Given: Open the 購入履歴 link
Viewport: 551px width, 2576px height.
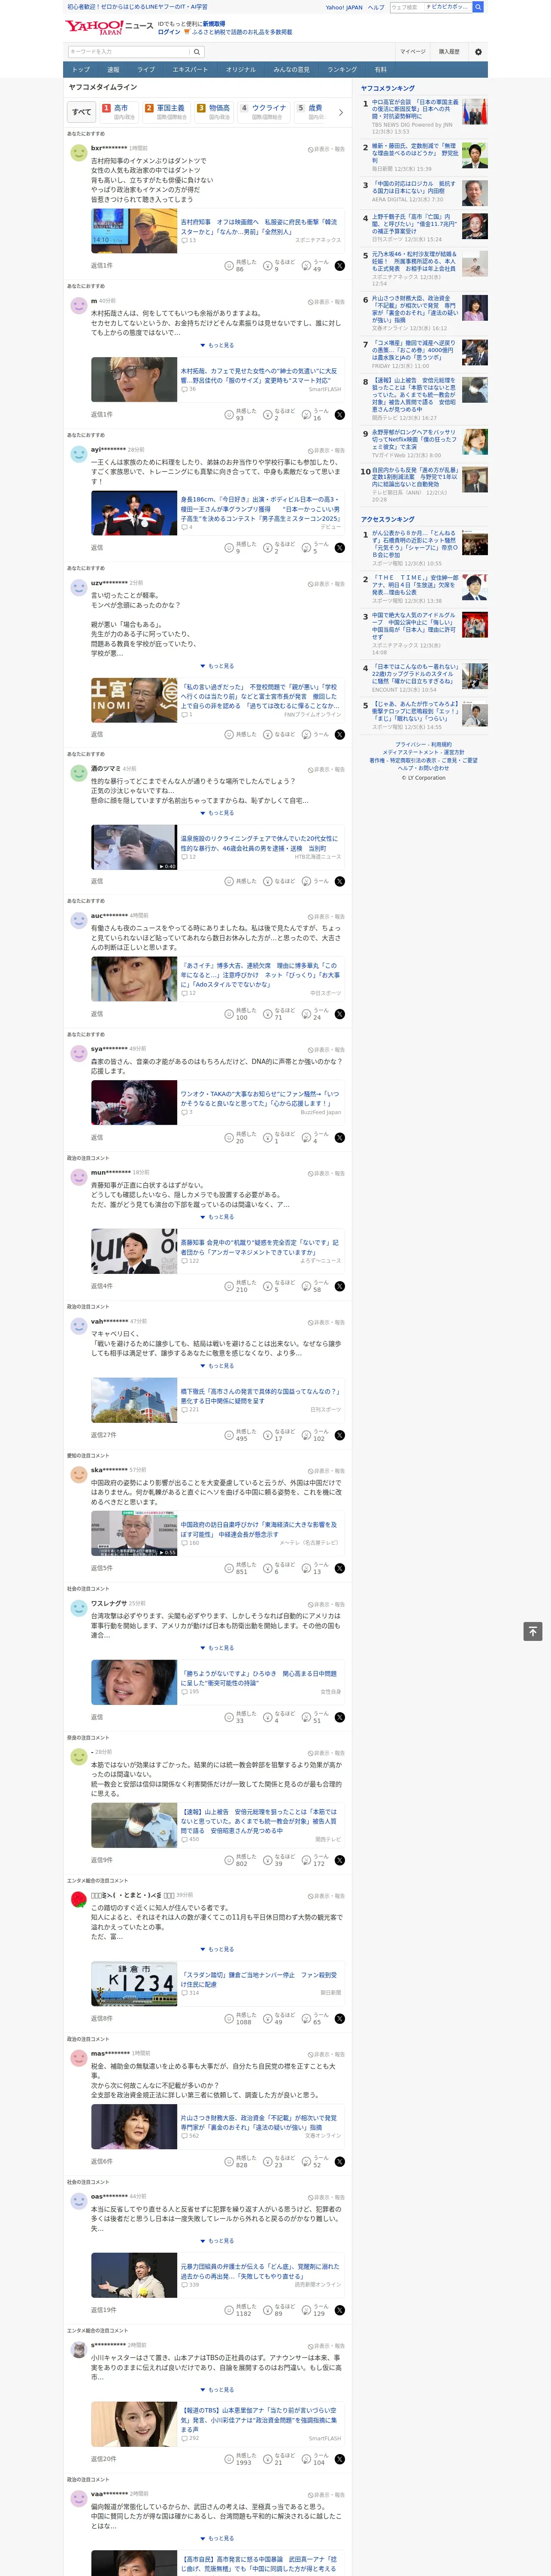Looking at the screenshot, I should [x=449, y=51].
